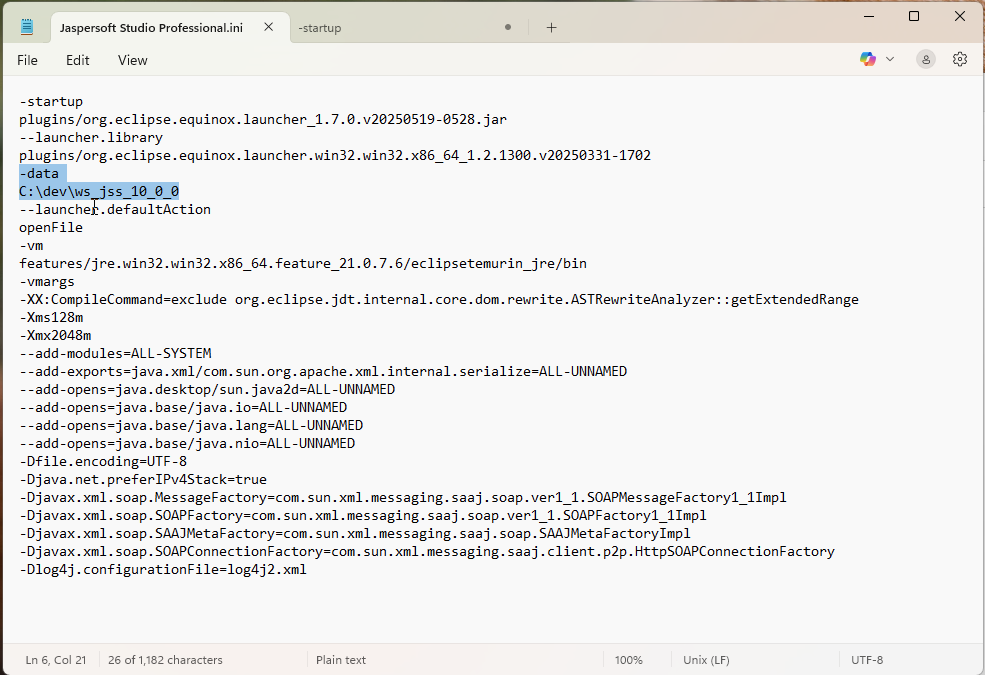This screenshot has height=675, width=985.
Task: Click the openFile line
Action: pos(51,227)
